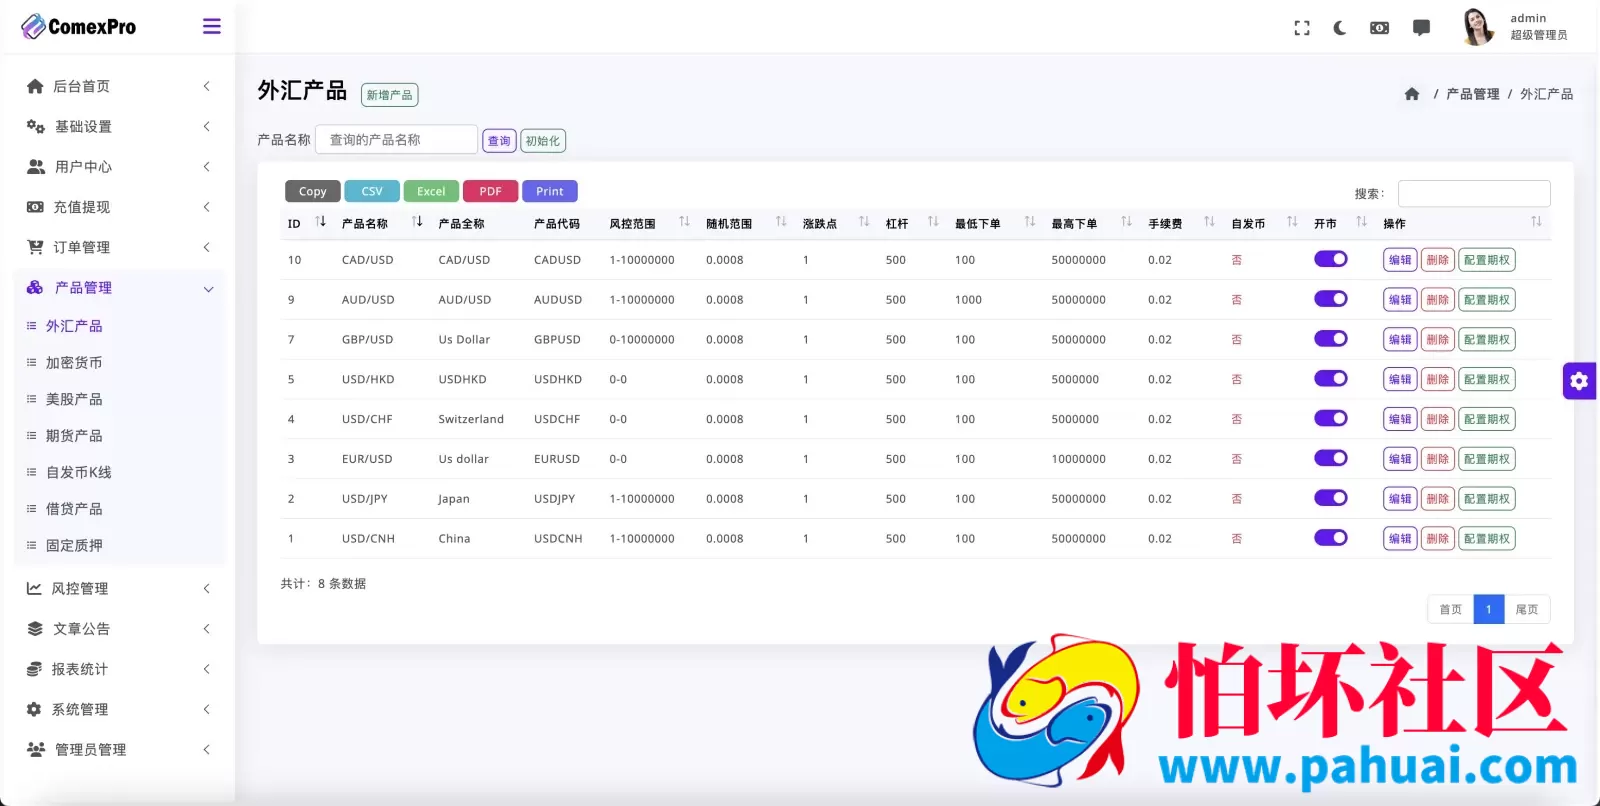The width and height of the screenshot is (1600, 806).
Task: Expand the 后台首页 menu chevron
Action: (207, 86)
